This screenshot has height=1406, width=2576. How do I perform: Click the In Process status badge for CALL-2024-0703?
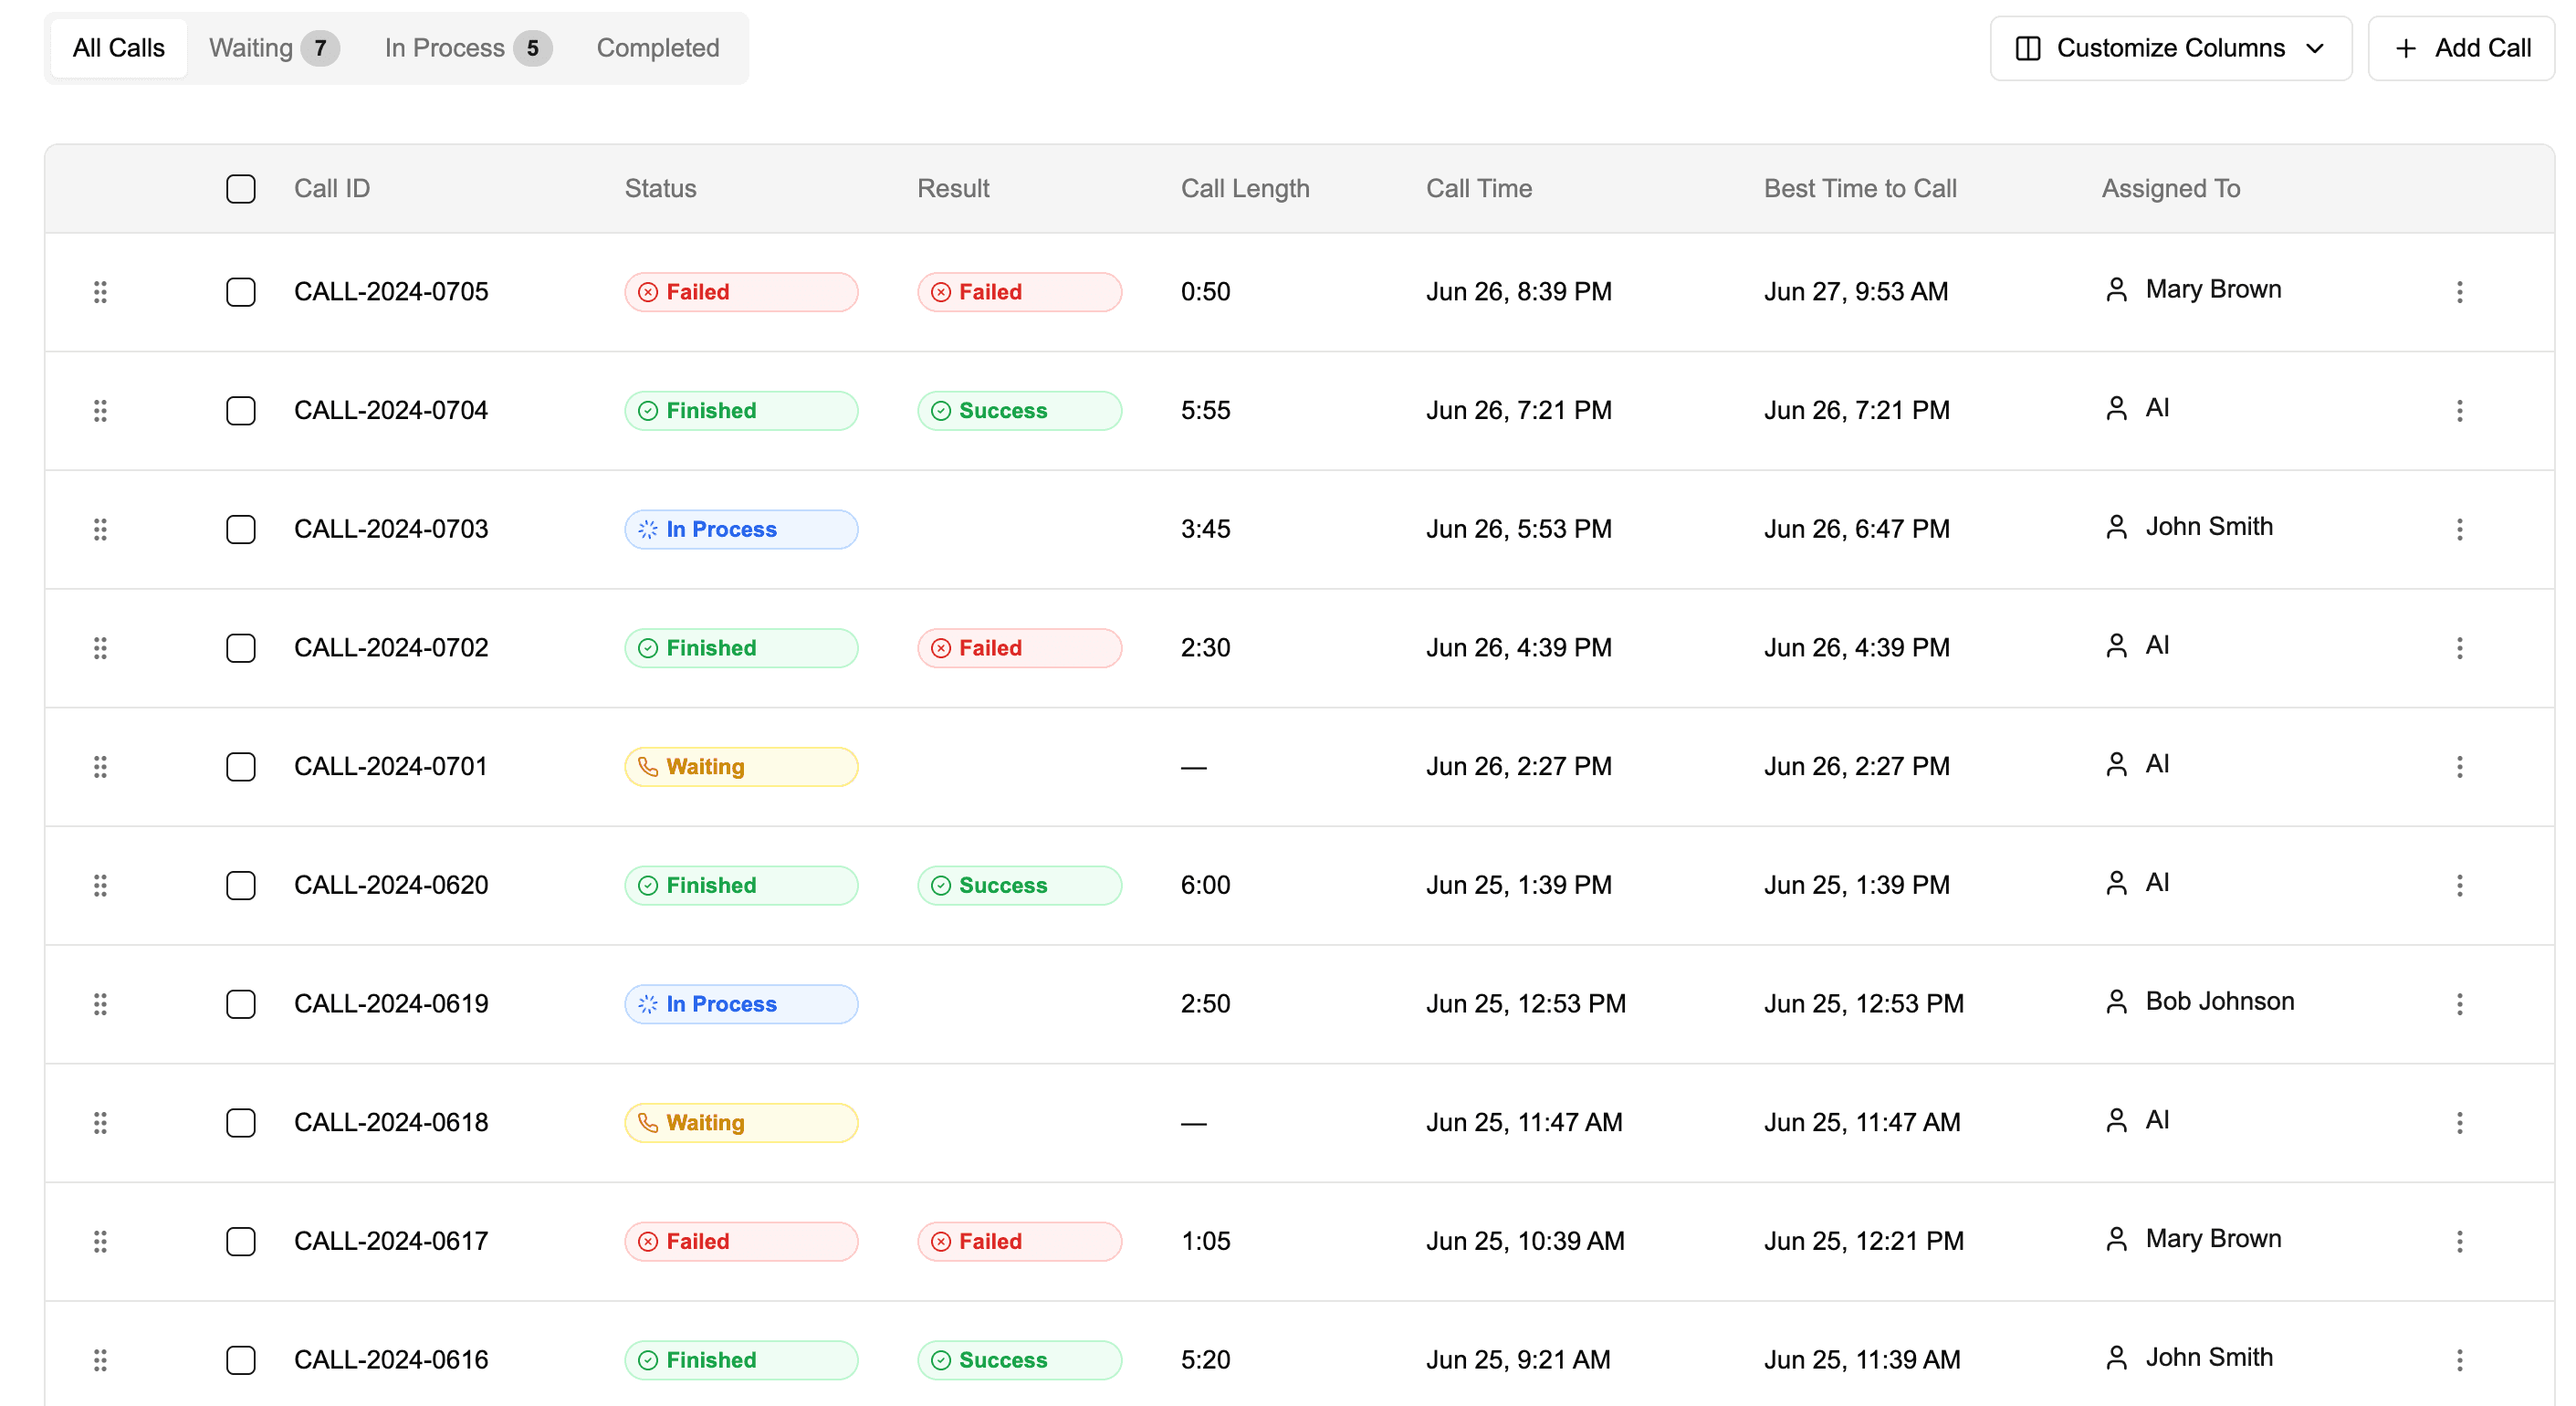(x=741, y=529)
